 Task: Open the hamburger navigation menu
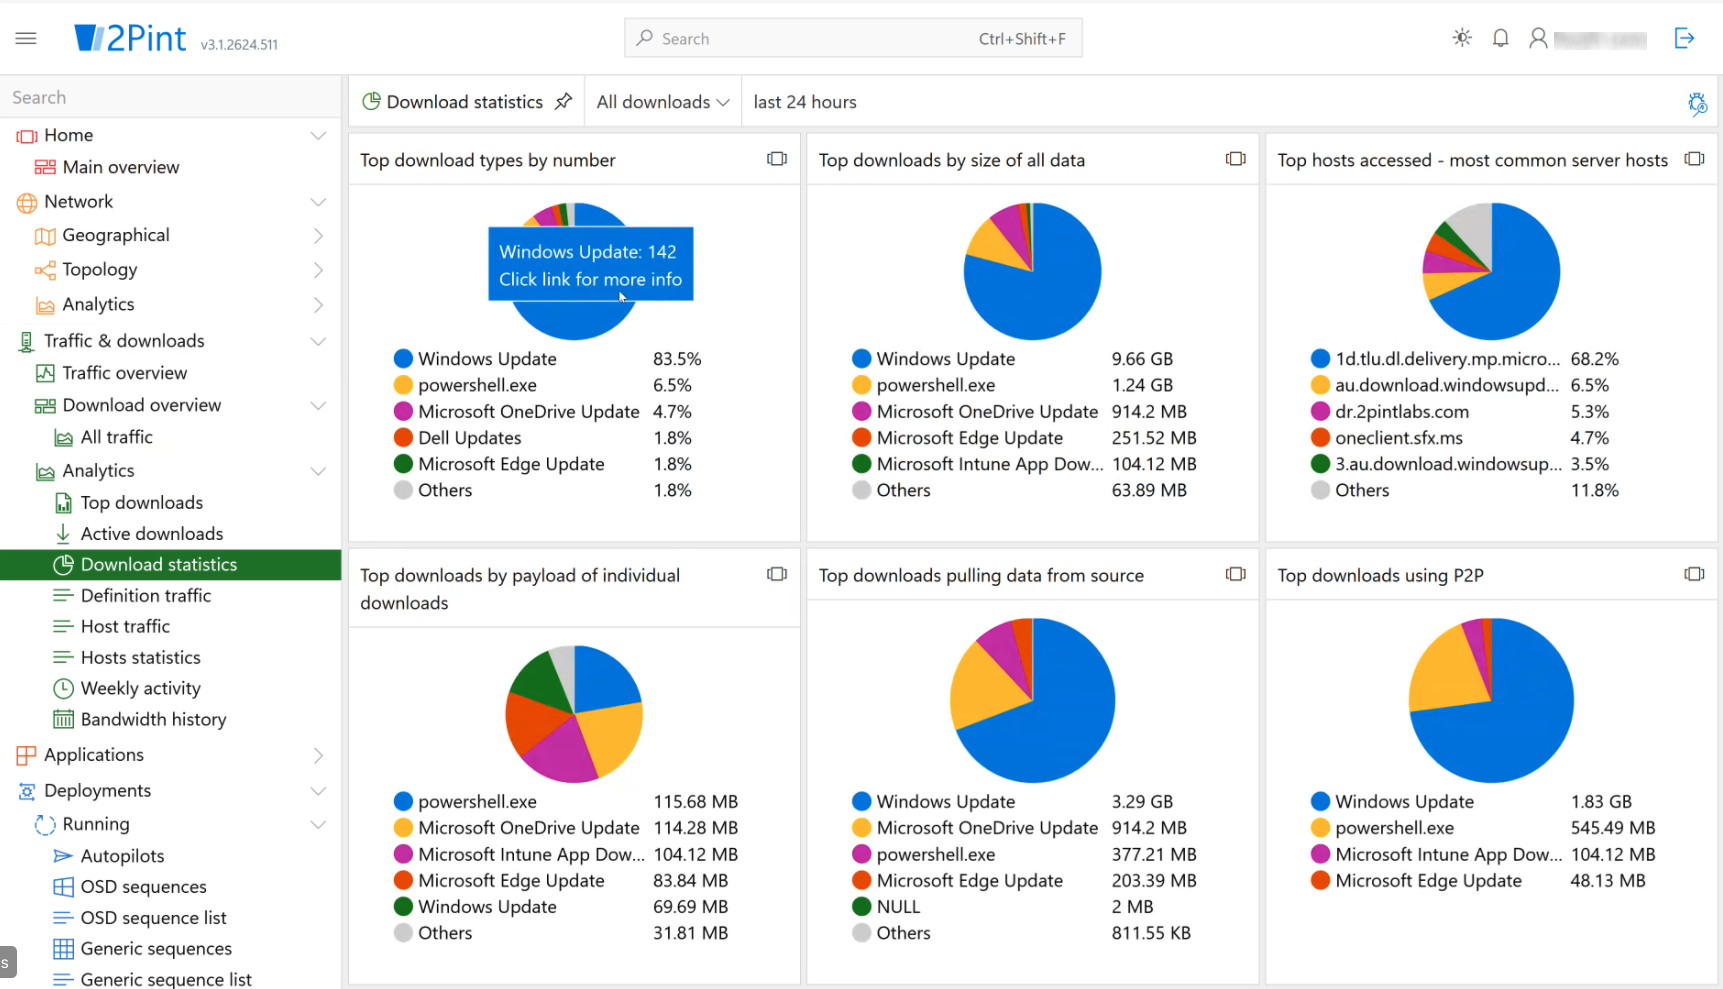pos(26,38)
